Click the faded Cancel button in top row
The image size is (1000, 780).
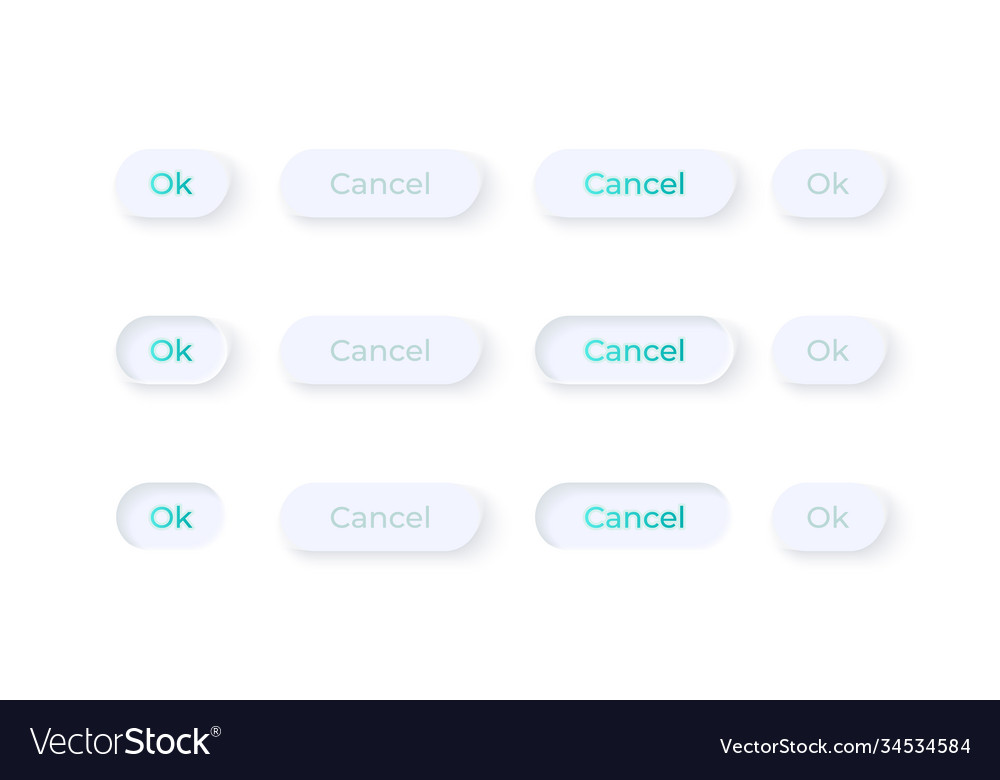click(380, 184)
